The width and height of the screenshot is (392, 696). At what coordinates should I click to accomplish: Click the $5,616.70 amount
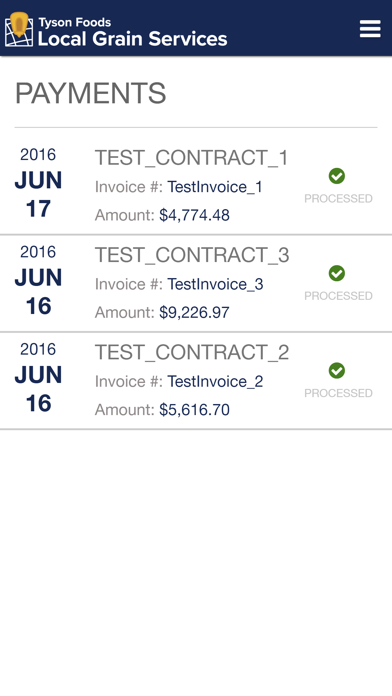(194, 410)
